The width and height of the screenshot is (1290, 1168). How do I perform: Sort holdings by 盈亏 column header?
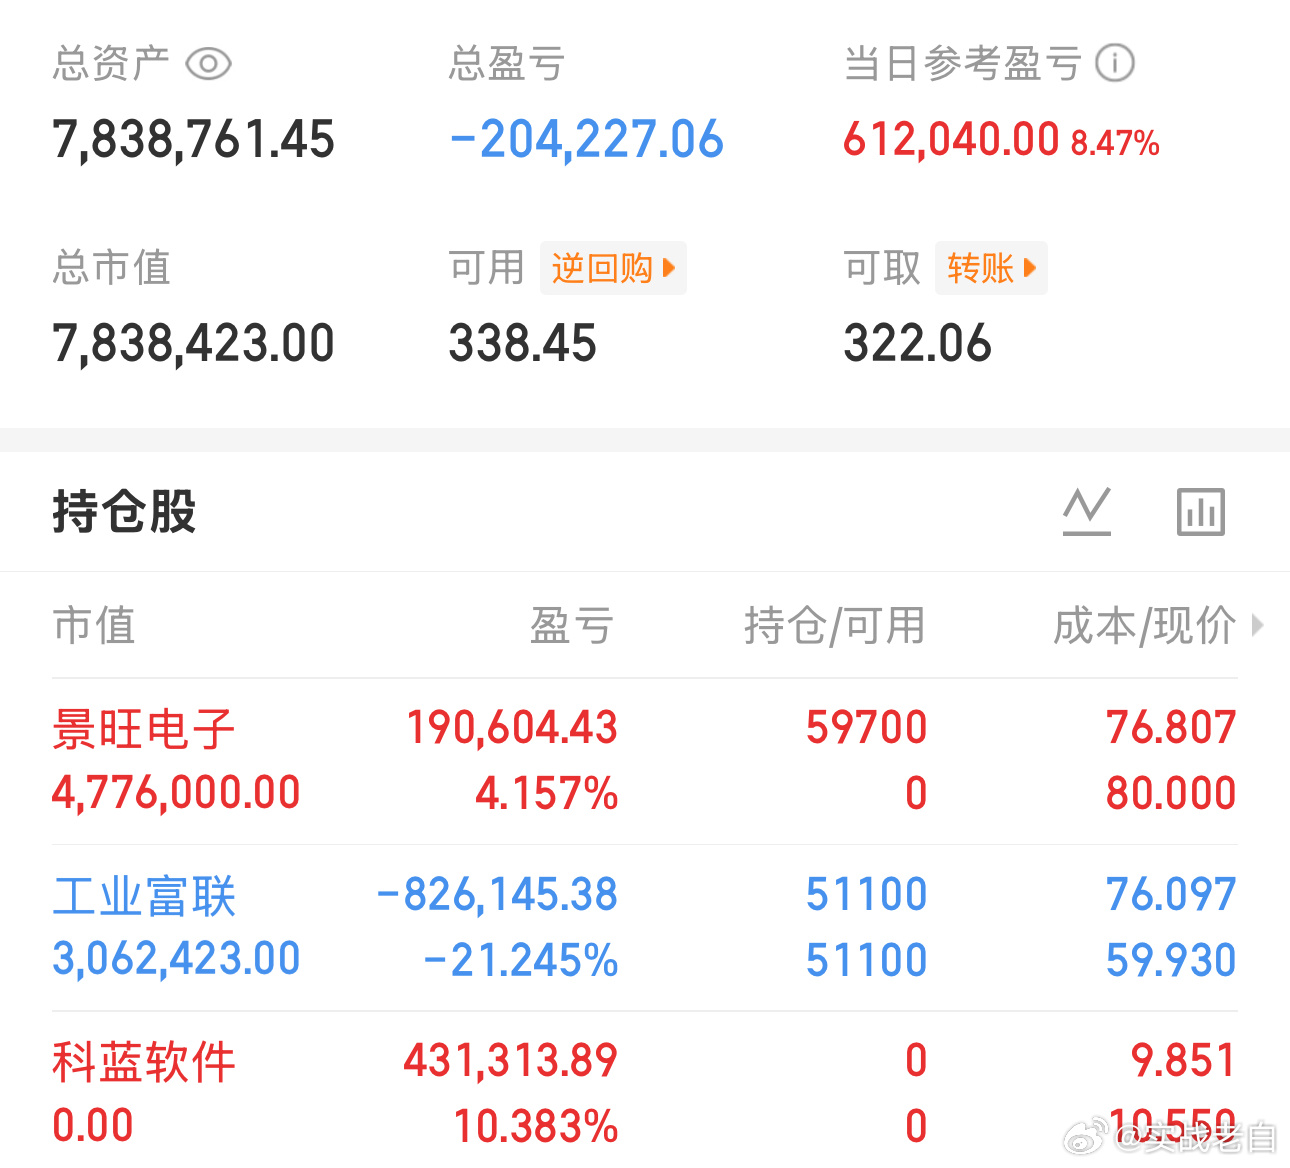tap(572, 626)
